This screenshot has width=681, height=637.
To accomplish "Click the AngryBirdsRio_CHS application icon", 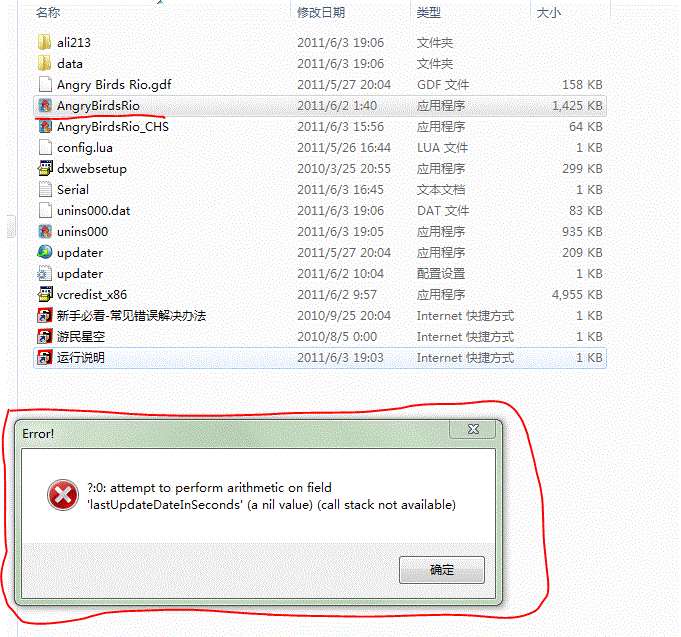I will click(x=45, y=126).
